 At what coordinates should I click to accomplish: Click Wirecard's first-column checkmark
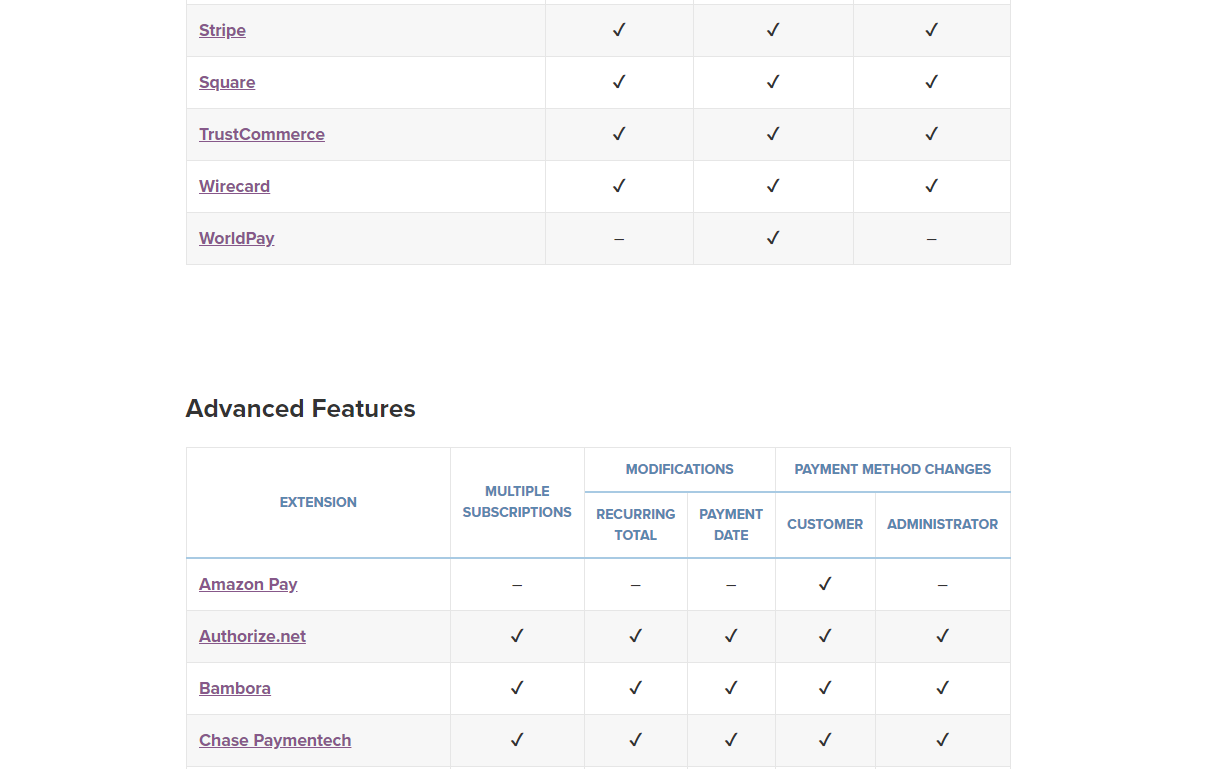[619, 186]
